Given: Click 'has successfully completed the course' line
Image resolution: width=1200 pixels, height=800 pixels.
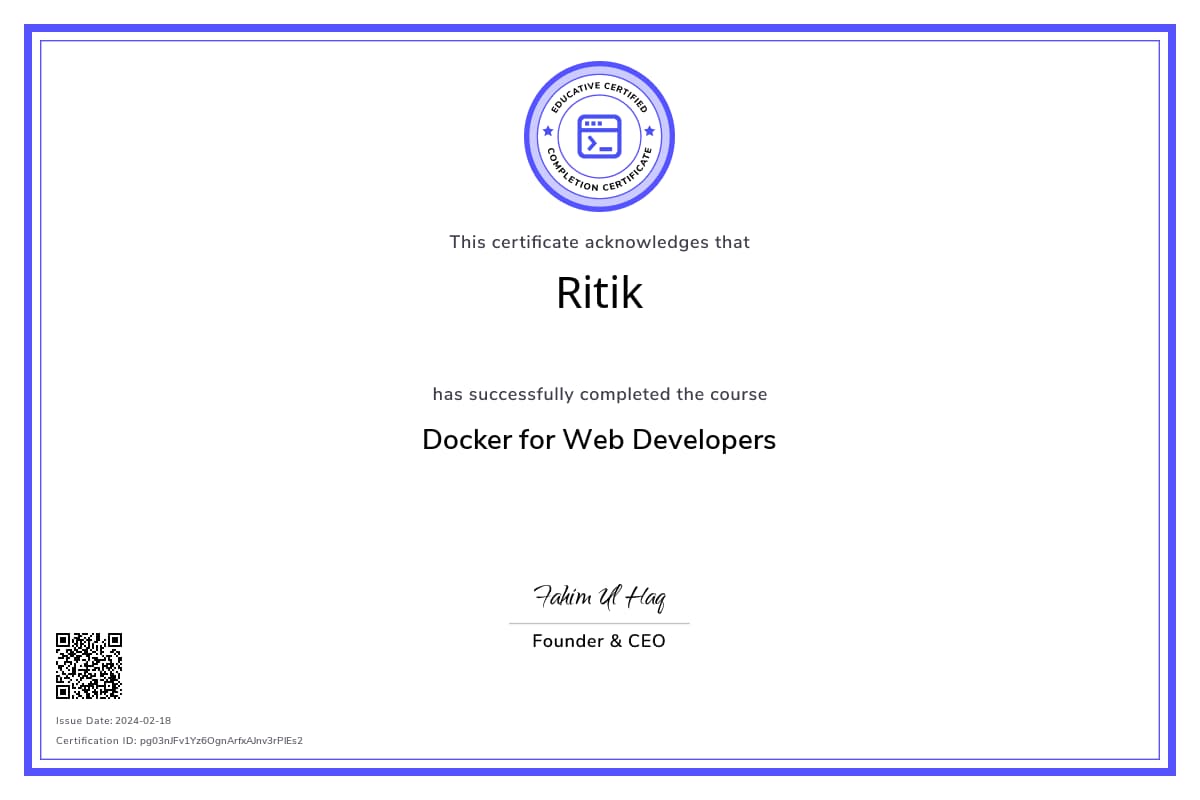Looking at the screenshot, I should click(599, 394).
